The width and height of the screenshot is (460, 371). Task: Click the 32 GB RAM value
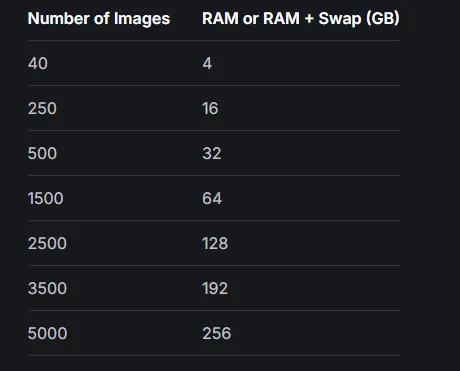click(212, 153)
